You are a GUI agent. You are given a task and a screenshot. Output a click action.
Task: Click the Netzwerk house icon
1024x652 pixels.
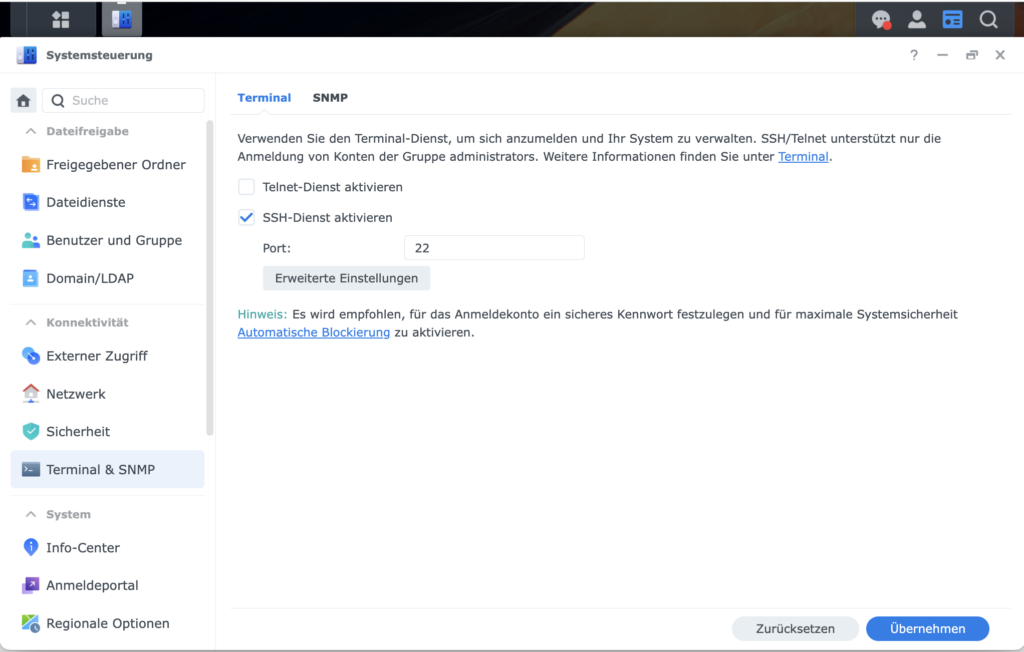[31, 394]
